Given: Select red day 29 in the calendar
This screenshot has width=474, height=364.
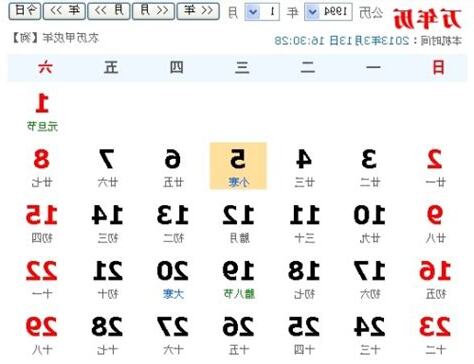Looking at the screenshot, I should pos(42,335).
